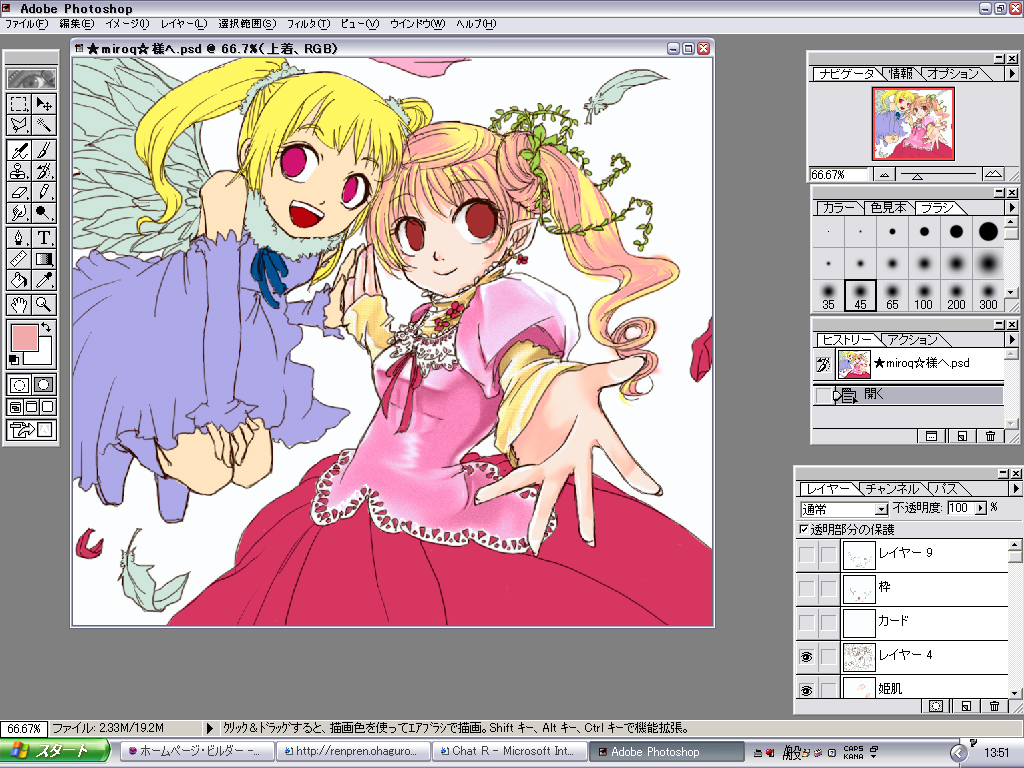Open History panel flyout menu arrow
The width and height of the screenshot is (1024, 768).
coord(1012,340)
